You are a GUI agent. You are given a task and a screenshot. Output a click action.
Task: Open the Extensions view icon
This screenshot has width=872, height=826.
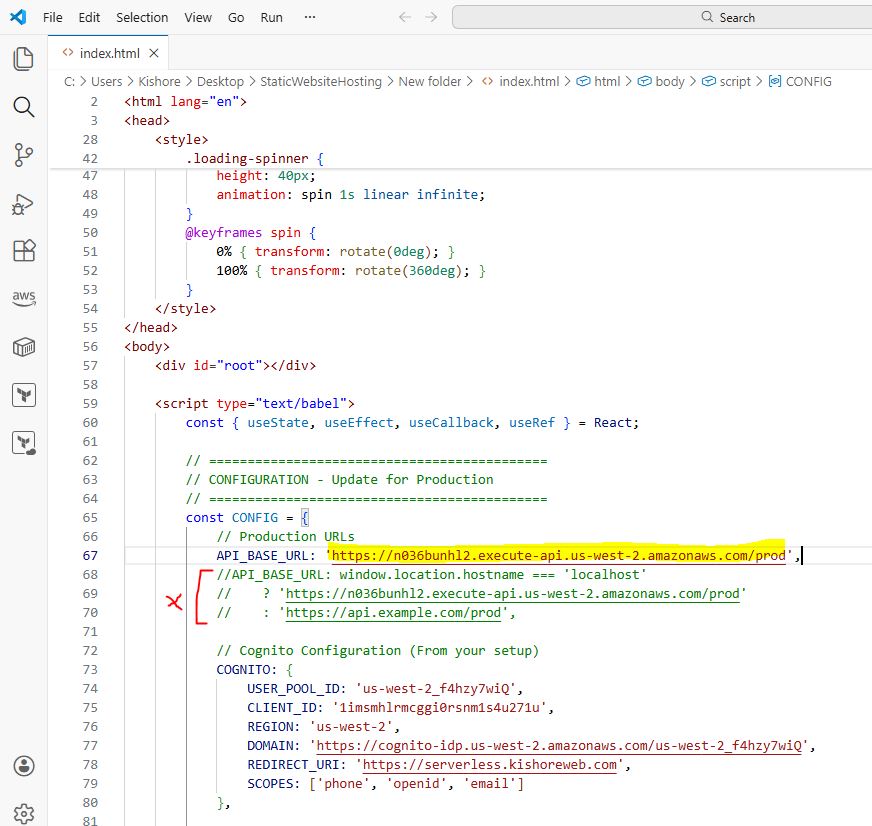24,251
